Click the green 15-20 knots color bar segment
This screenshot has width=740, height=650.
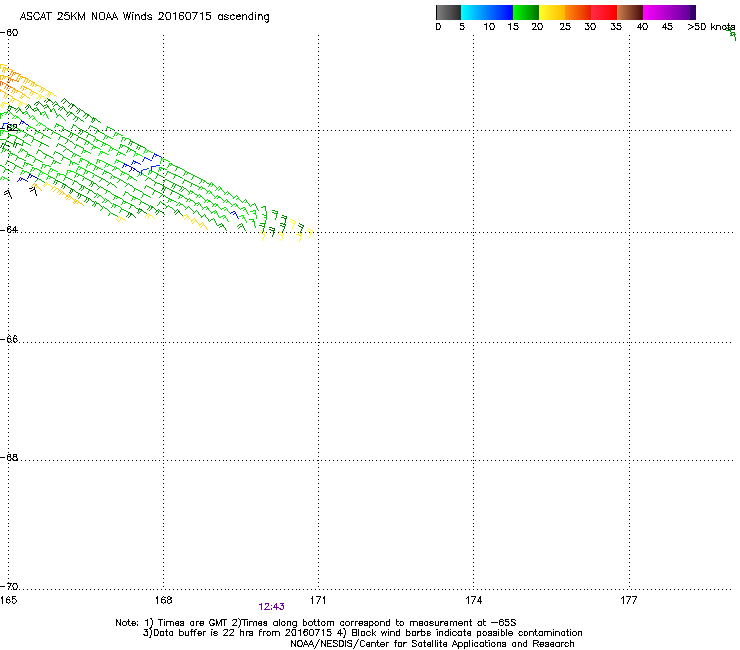click(526, 12)
